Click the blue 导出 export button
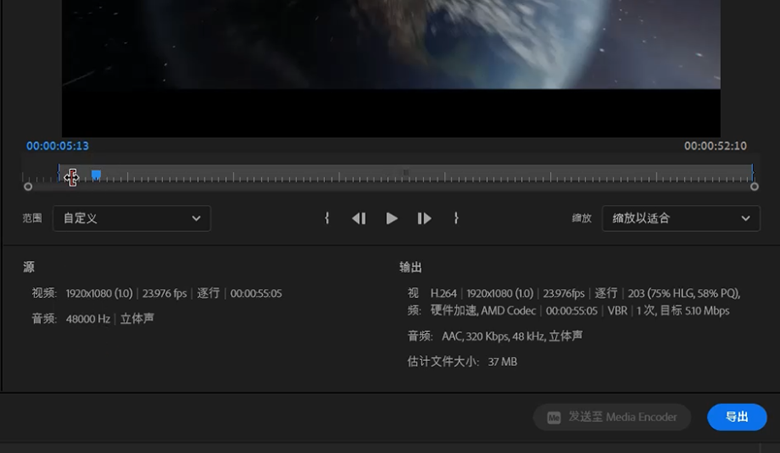 737,417
